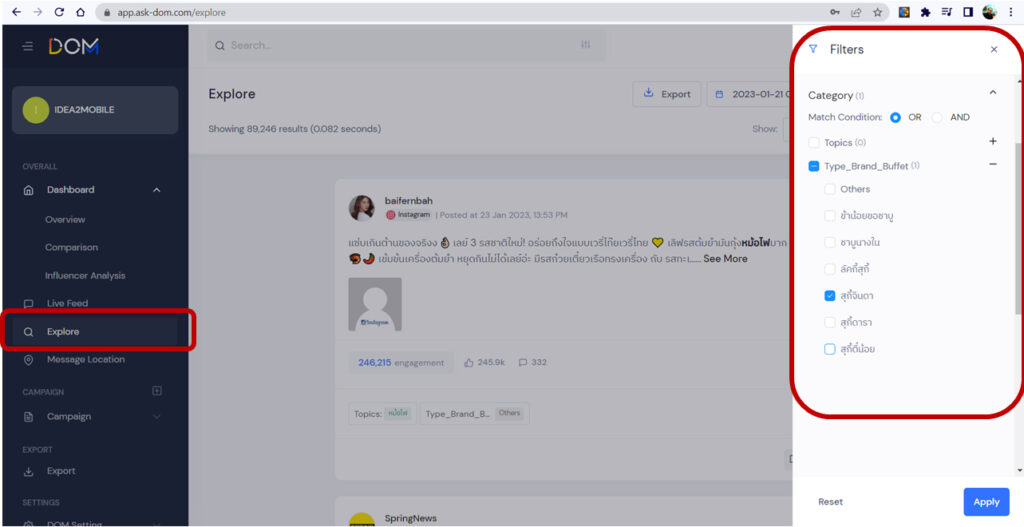Go back in browser history

coord(16,12)
